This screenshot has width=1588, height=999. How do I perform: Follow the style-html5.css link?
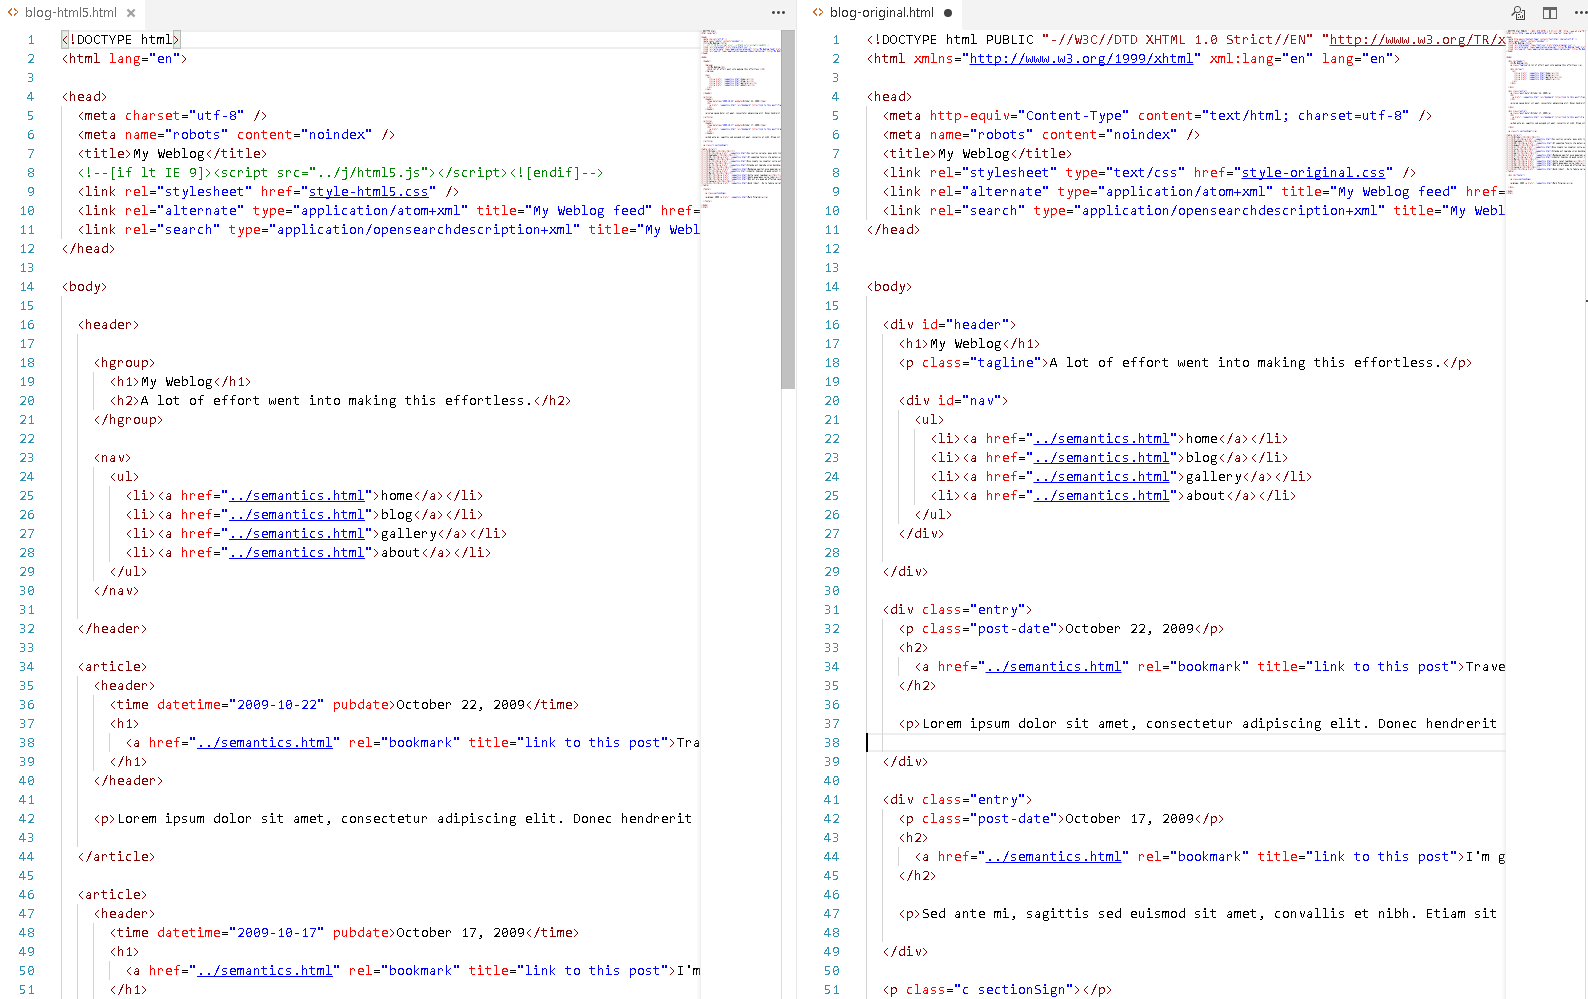[368, 191]
